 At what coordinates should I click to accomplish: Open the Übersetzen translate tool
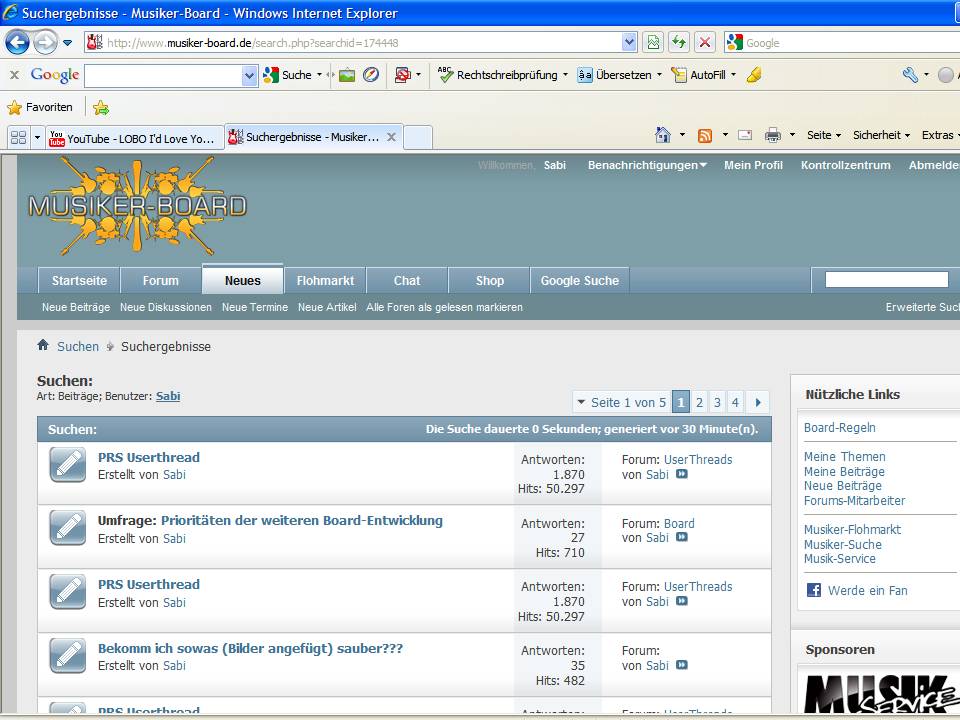615,75
